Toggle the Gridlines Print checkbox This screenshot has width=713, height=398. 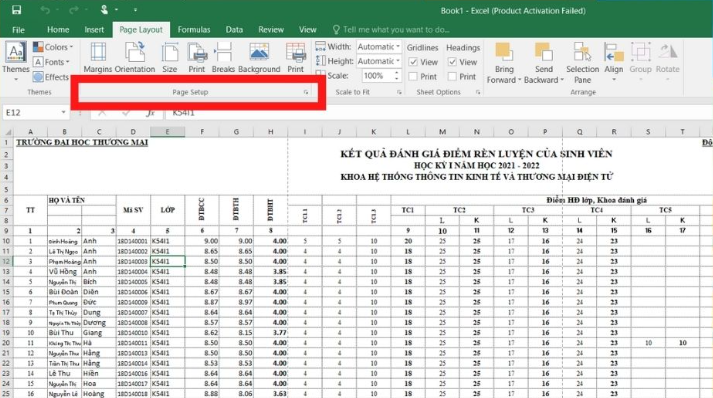pyautogui.click(x=413, y=77)
